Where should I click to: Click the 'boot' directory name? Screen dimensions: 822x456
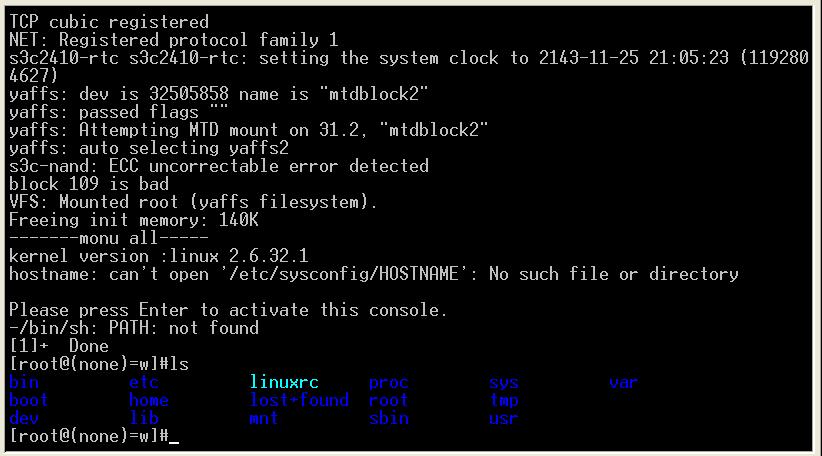coord(28,400)
